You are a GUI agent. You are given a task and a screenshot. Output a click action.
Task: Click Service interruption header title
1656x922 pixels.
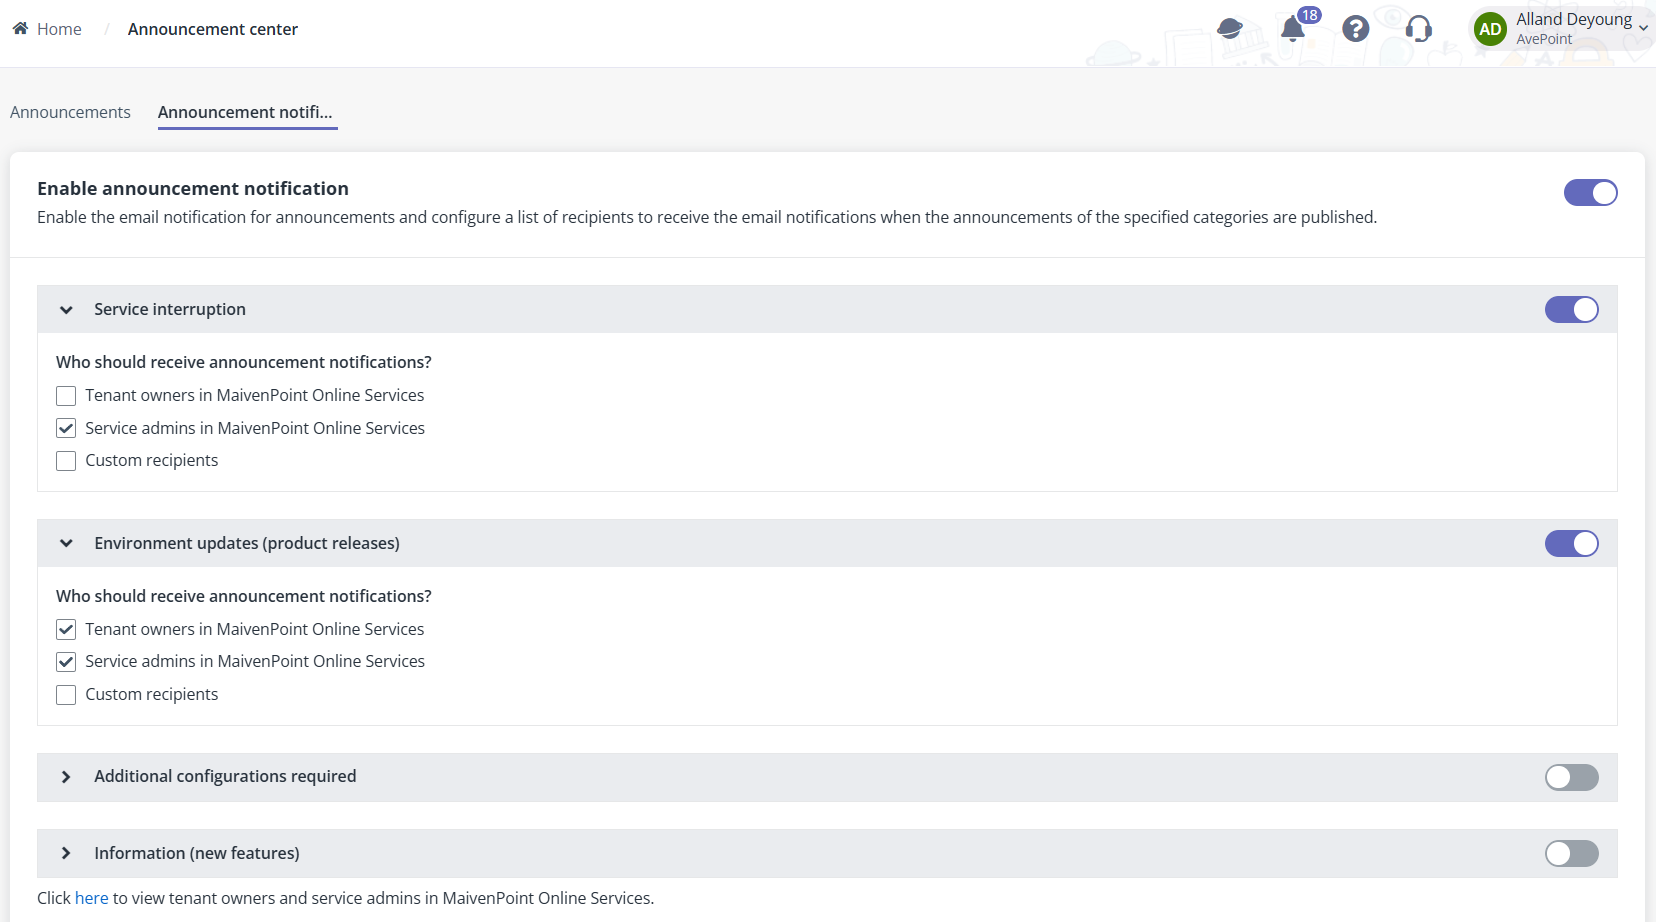[170, 309]
